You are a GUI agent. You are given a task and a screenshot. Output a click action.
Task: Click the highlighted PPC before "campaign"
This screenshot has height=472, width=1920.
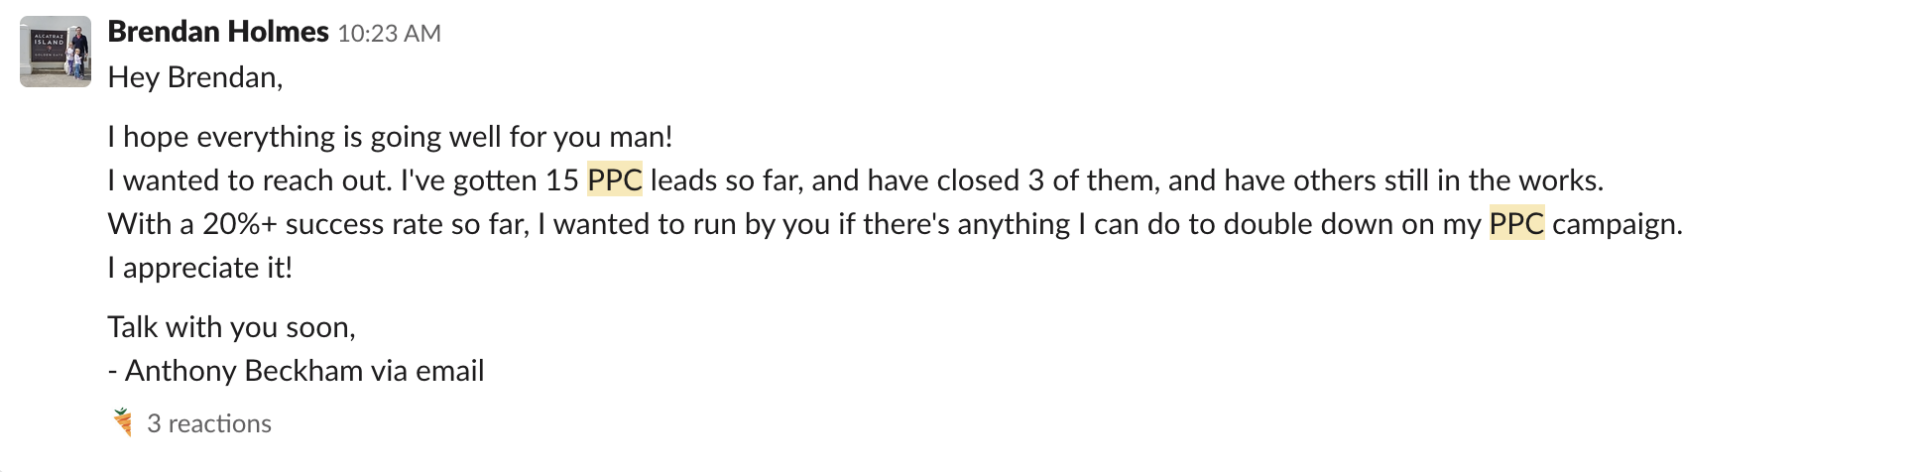pyautogui.click(x=1516, y=224)
